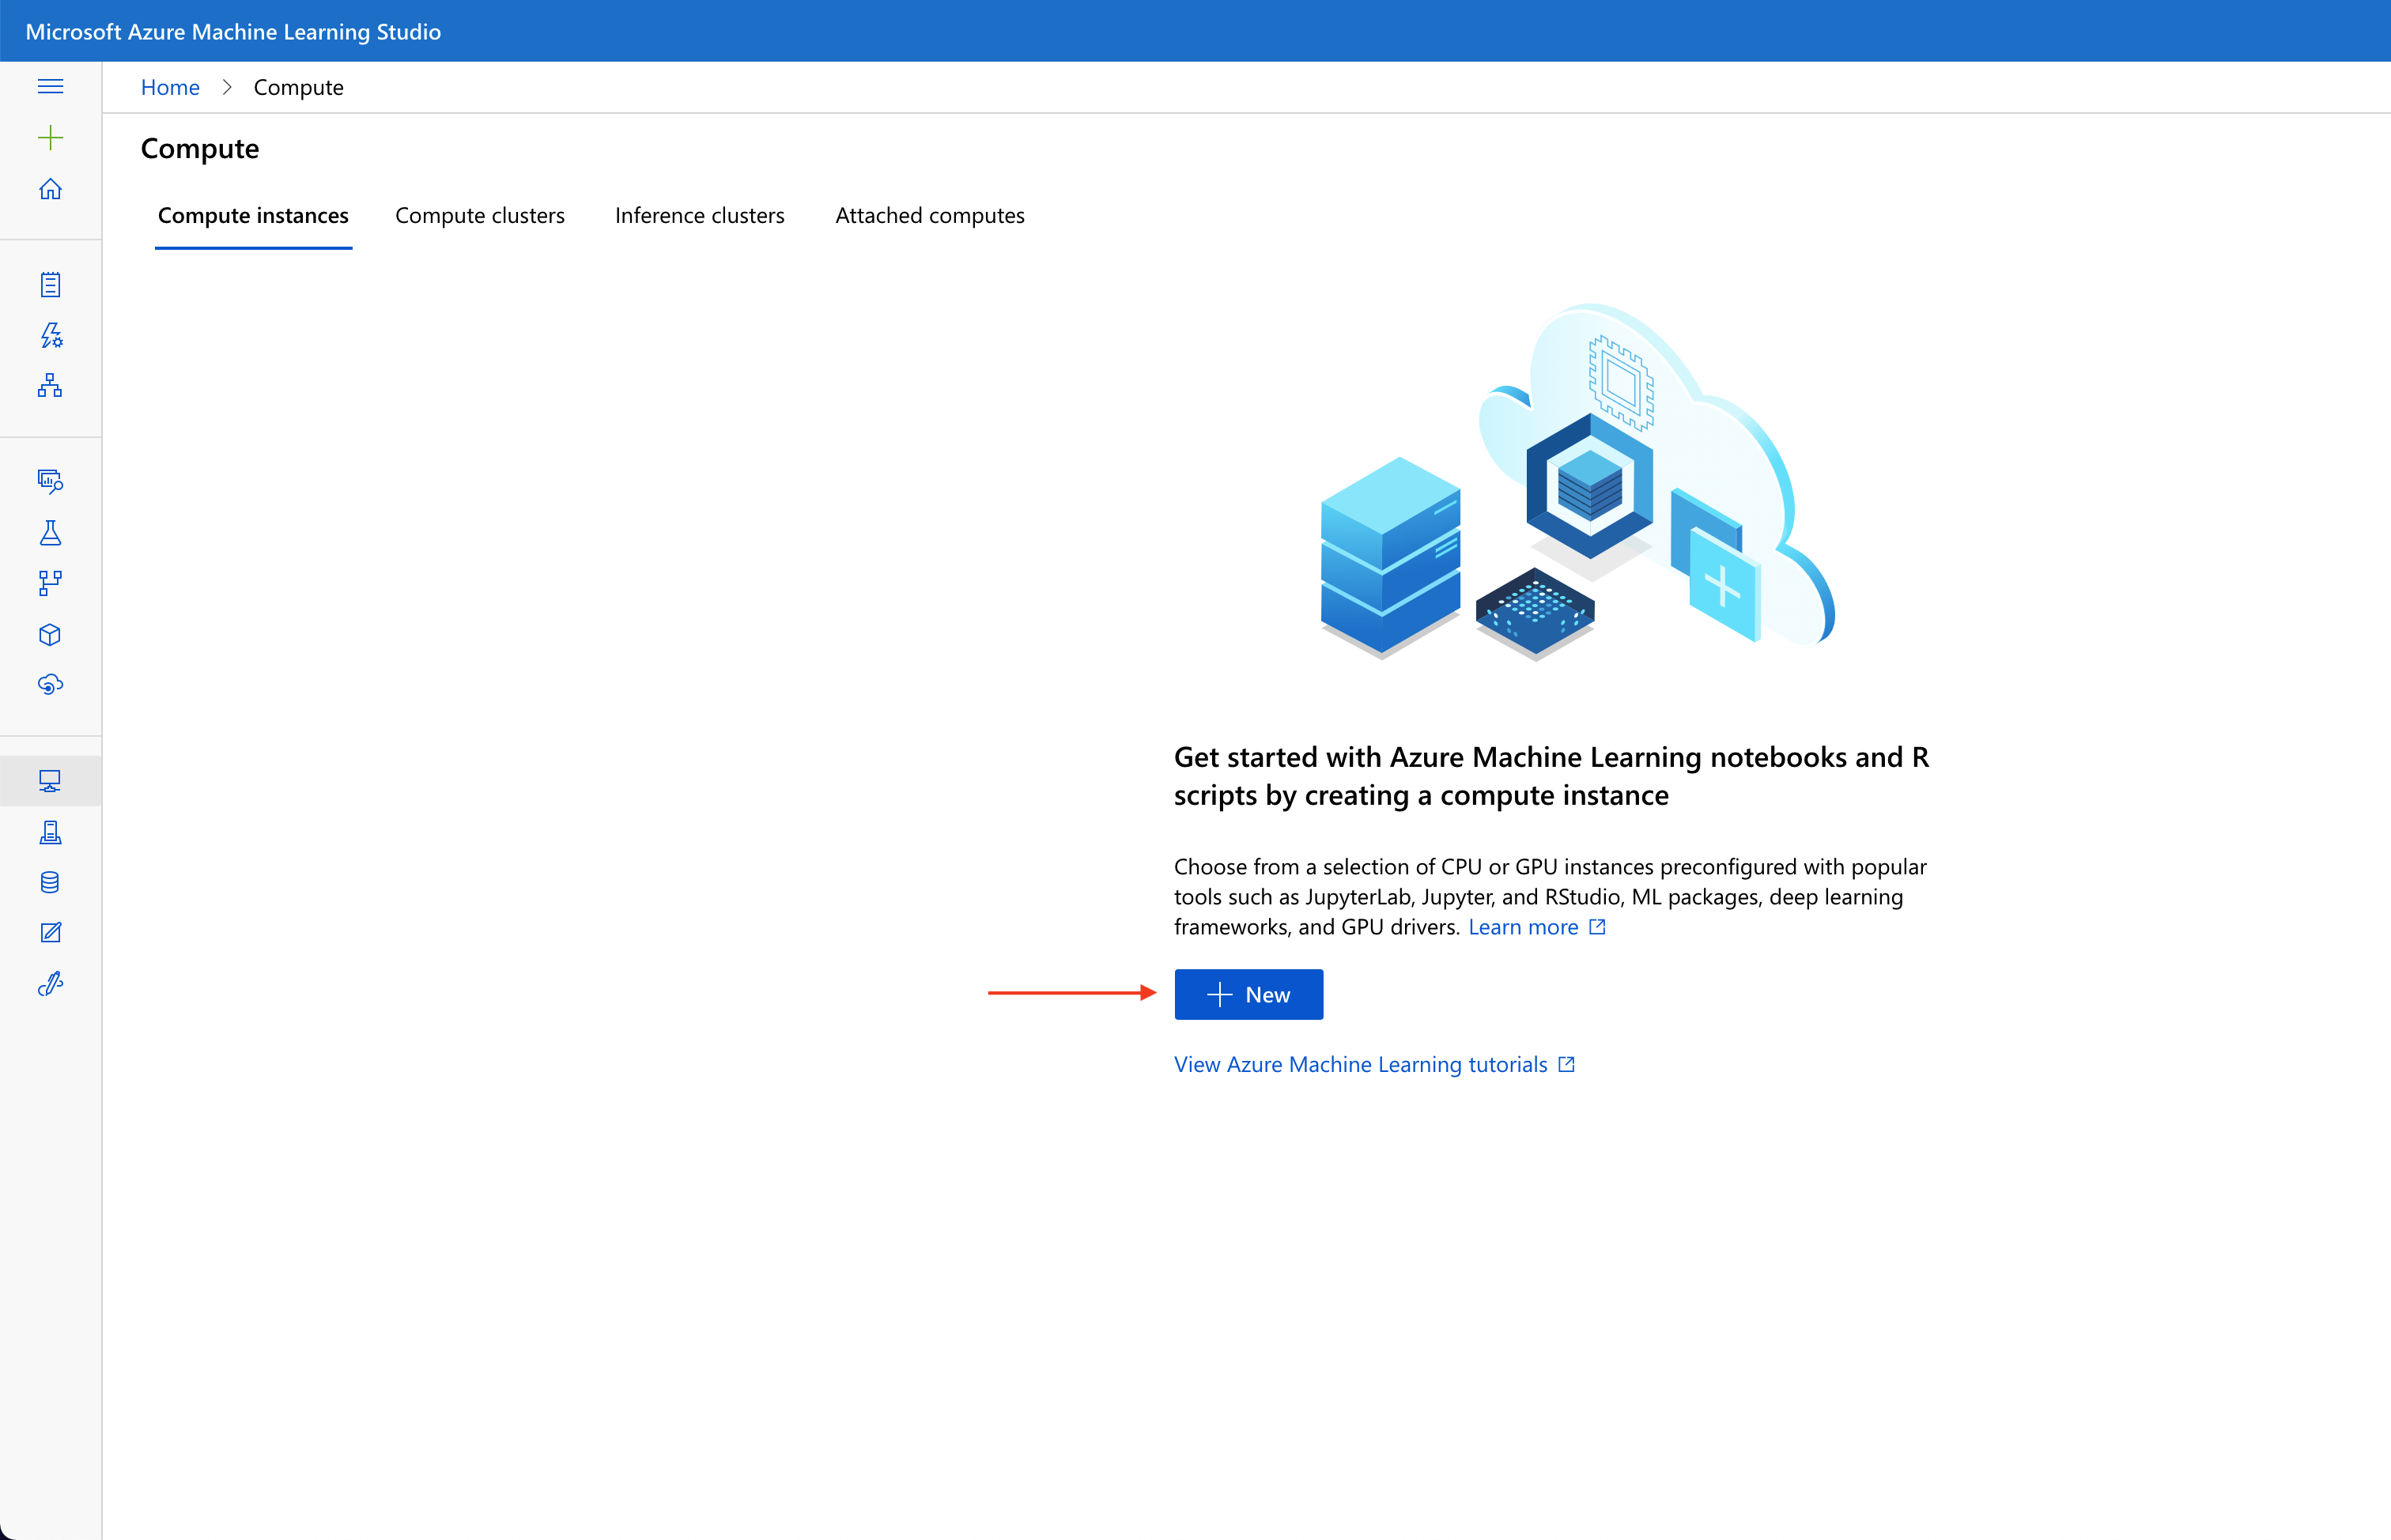The height and width of the screenshot is (1540, 2391).
Task: Open Home from the sidebar house icon
Action: coord(50,189)
